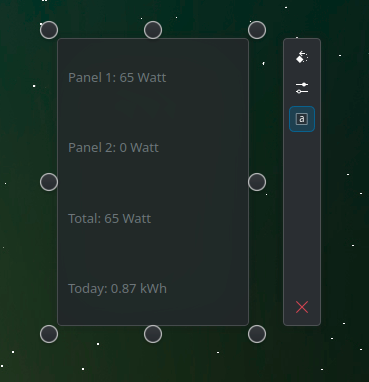This screenshot has width=369, height=382.
Task: Open the widget configure sliders icon
Action: (302, 88)
